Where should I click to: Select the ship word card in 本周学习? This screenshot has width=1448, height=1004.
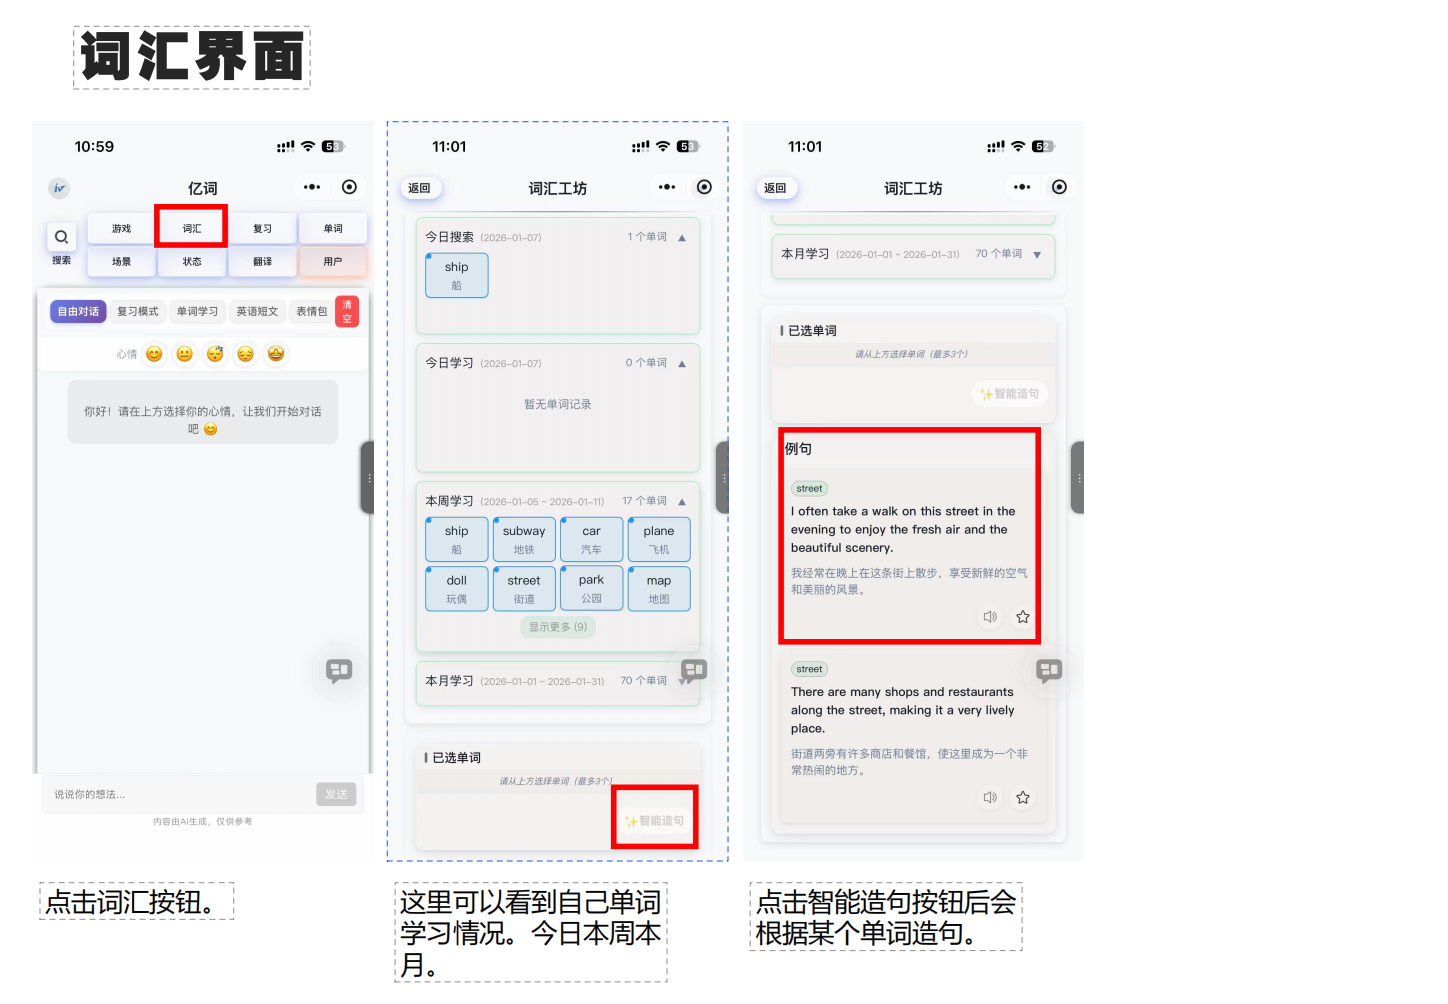[456, 539]
